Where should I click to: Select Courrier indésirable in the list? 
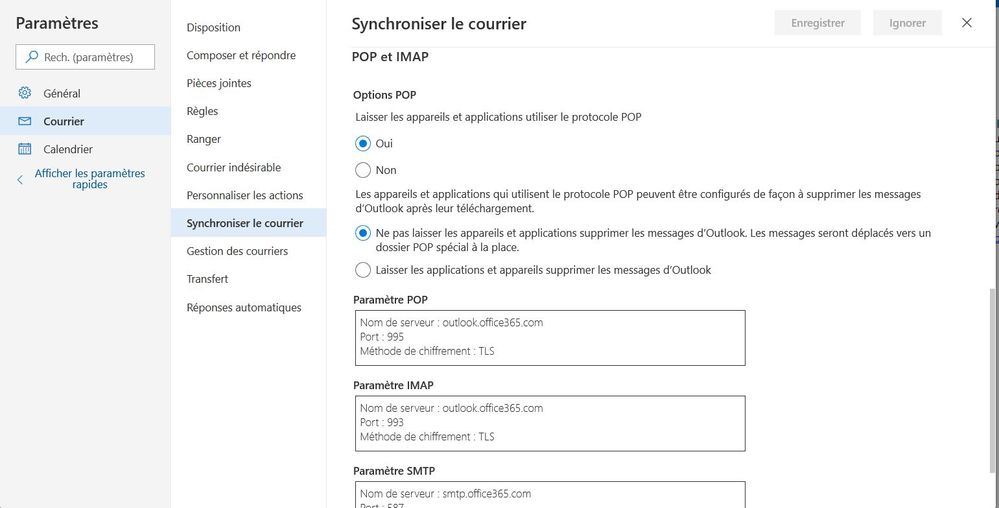233,167
